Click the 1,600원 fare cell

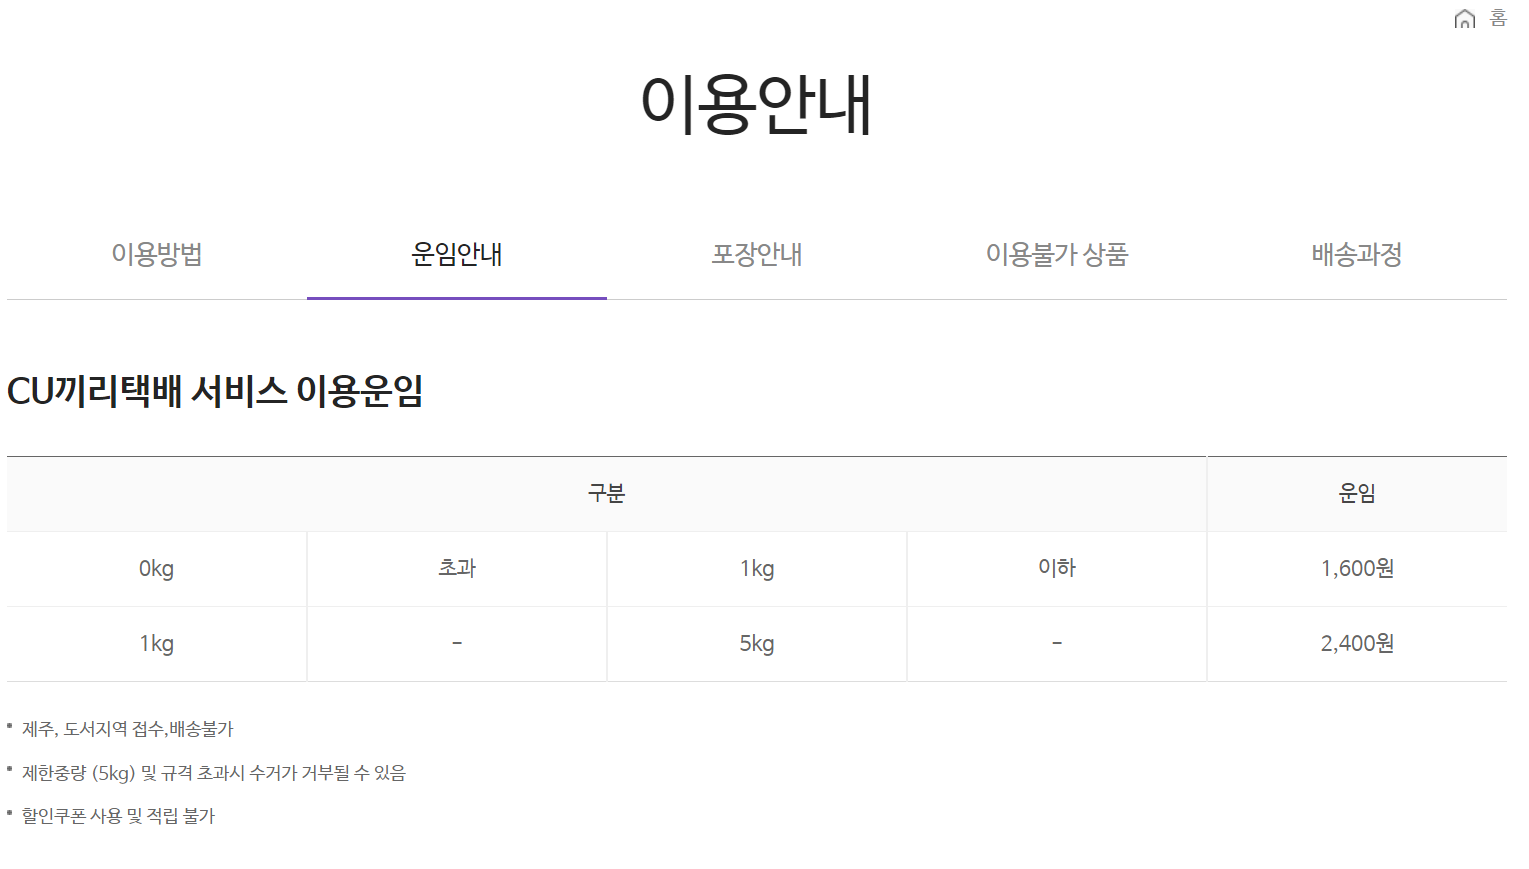(1357, 569)
